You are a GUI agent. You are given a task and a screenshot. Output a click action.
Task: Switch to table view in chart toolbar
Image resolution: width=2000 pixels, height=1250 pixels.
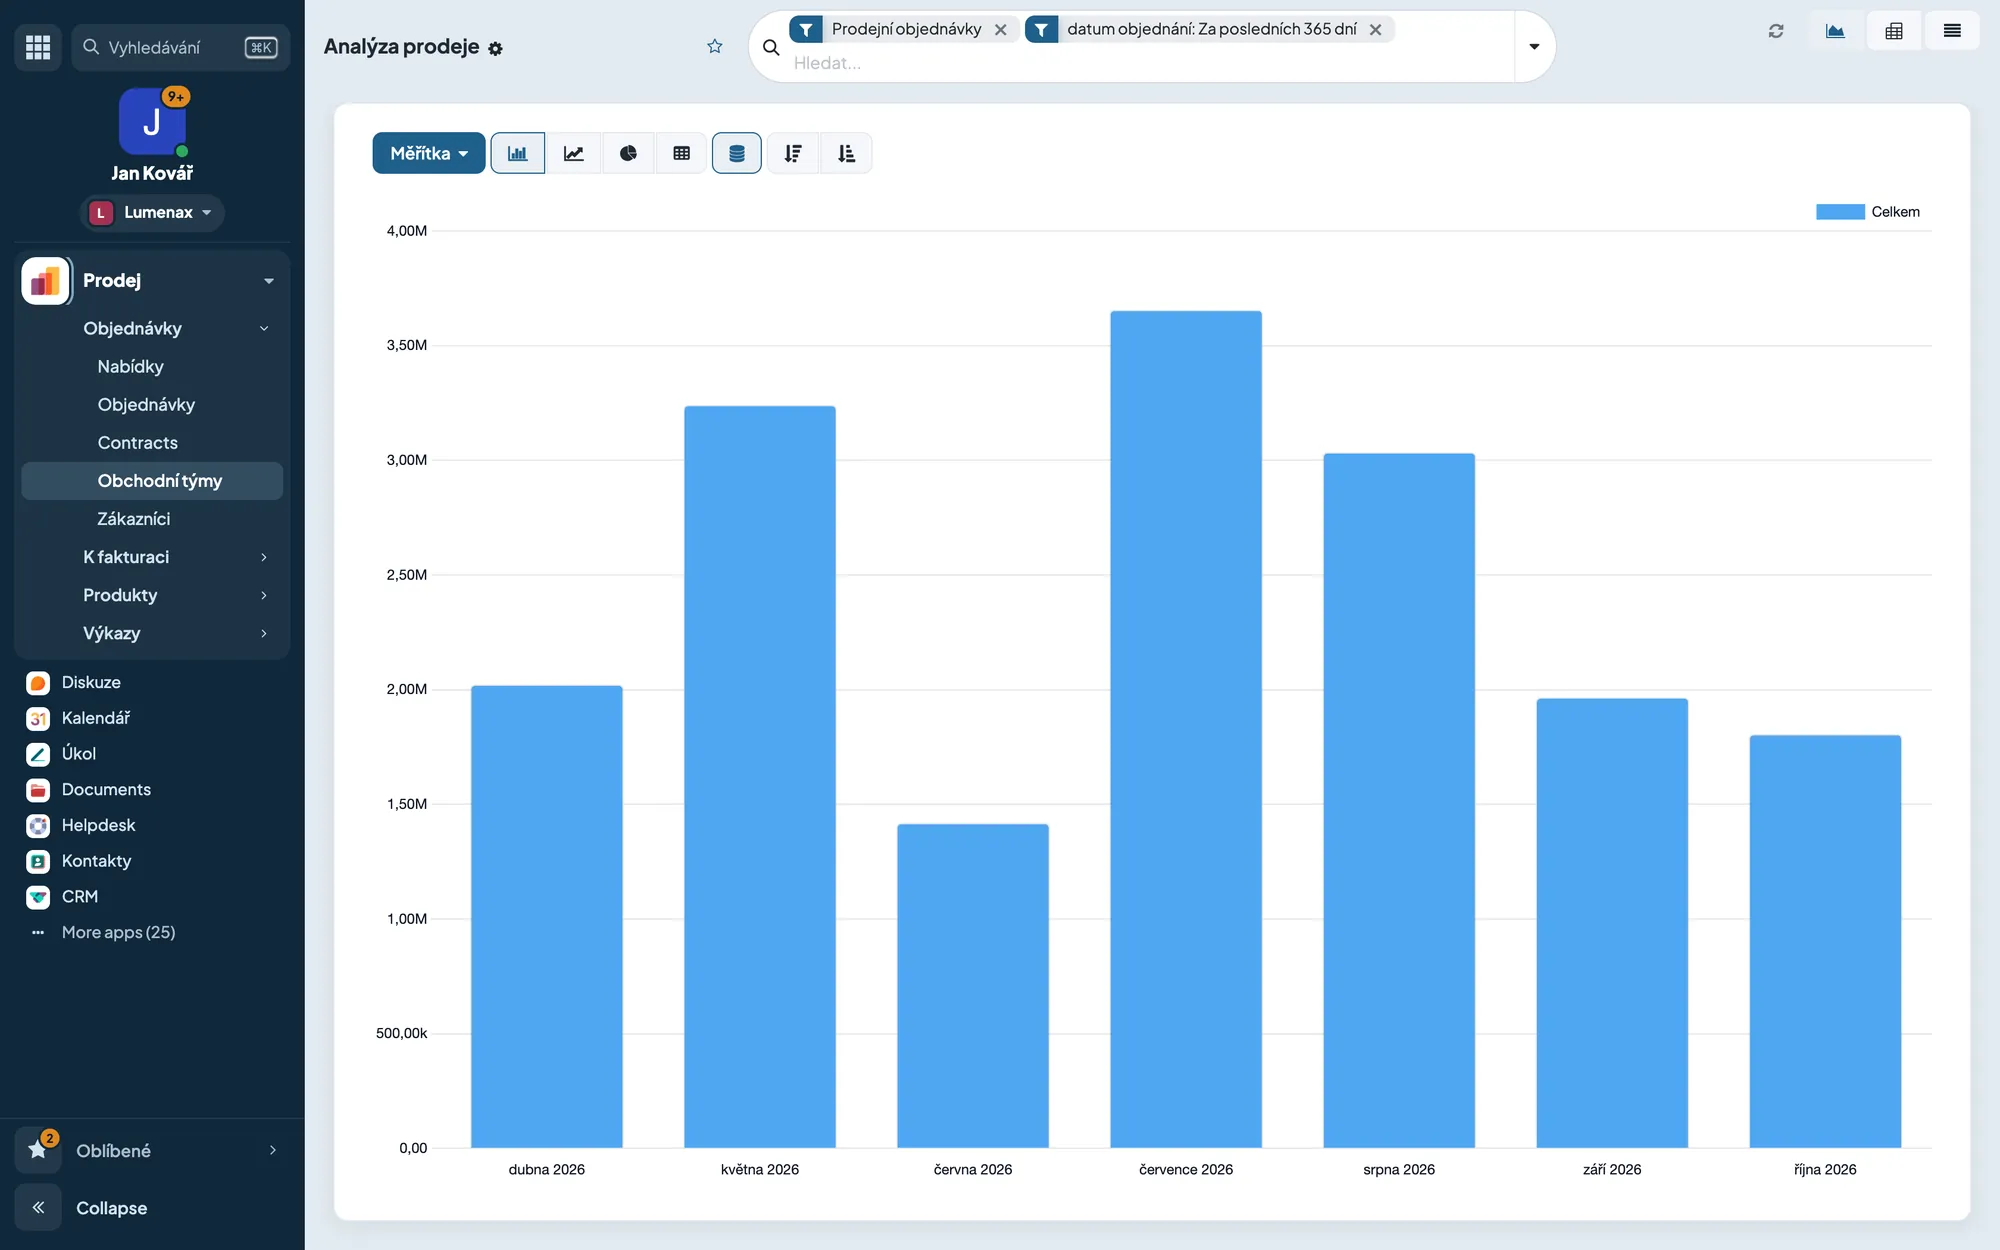682,153
